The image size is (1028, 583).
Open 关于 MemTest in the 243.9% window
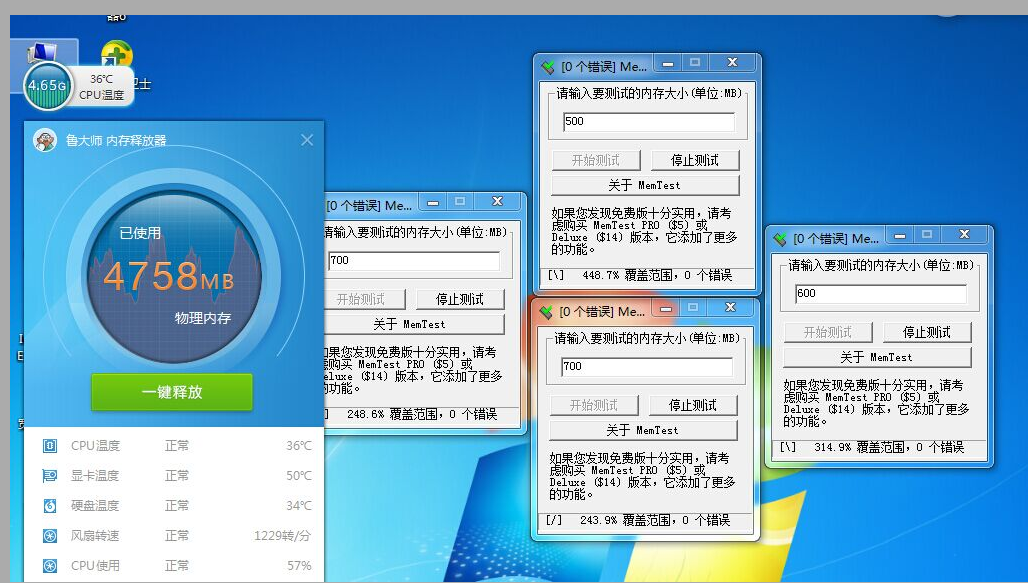(643, 430)
